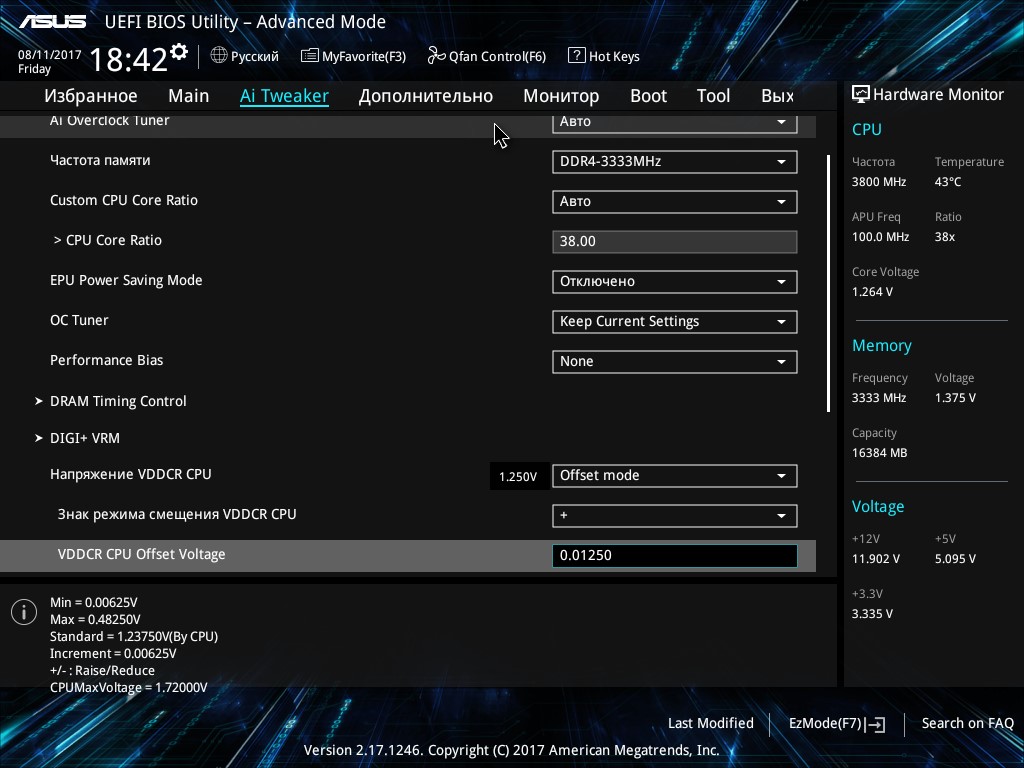Click the 18:42 clock display

129,60
